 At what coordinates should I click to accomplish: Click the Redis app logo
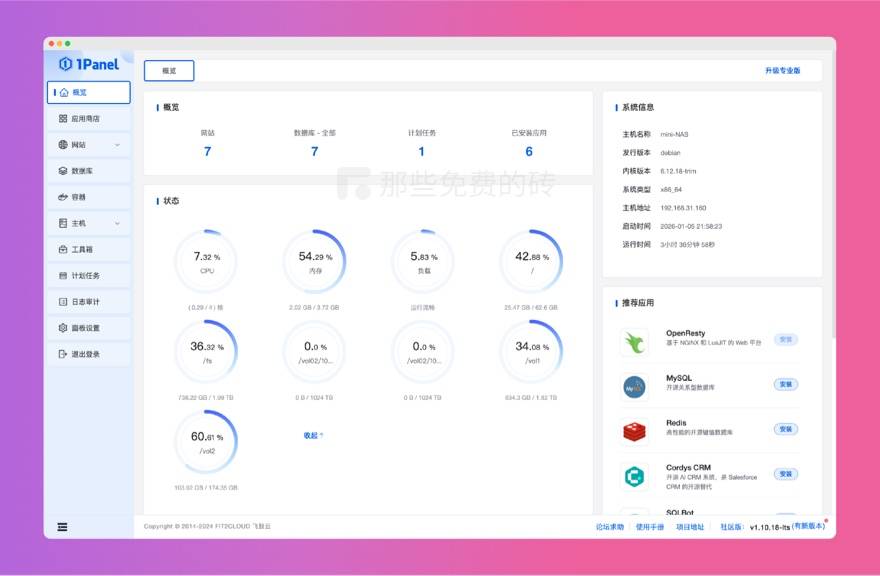pyautogui.click(x=634, y=430)
